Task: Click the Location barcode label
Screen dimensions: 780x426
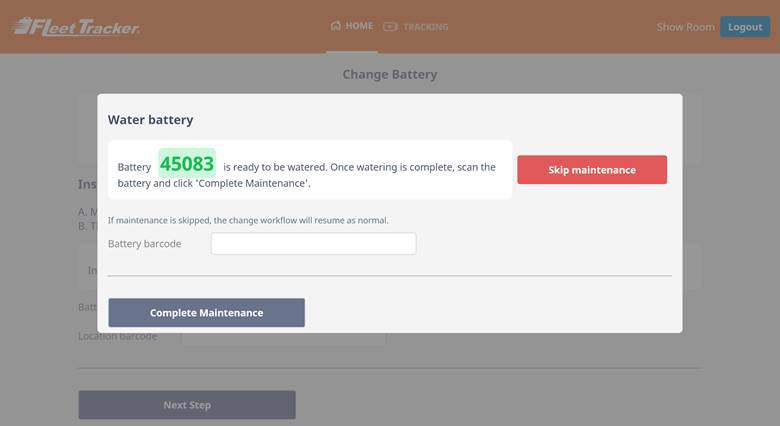Action: pyautogui.click(x=117, y=337)
